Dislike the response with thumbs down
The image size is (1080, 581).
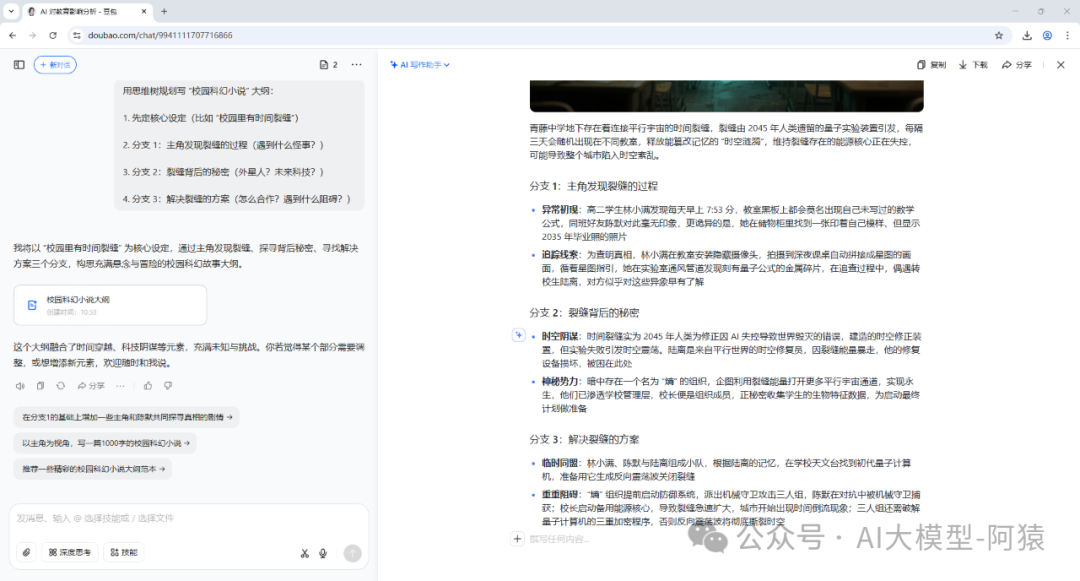168,386
